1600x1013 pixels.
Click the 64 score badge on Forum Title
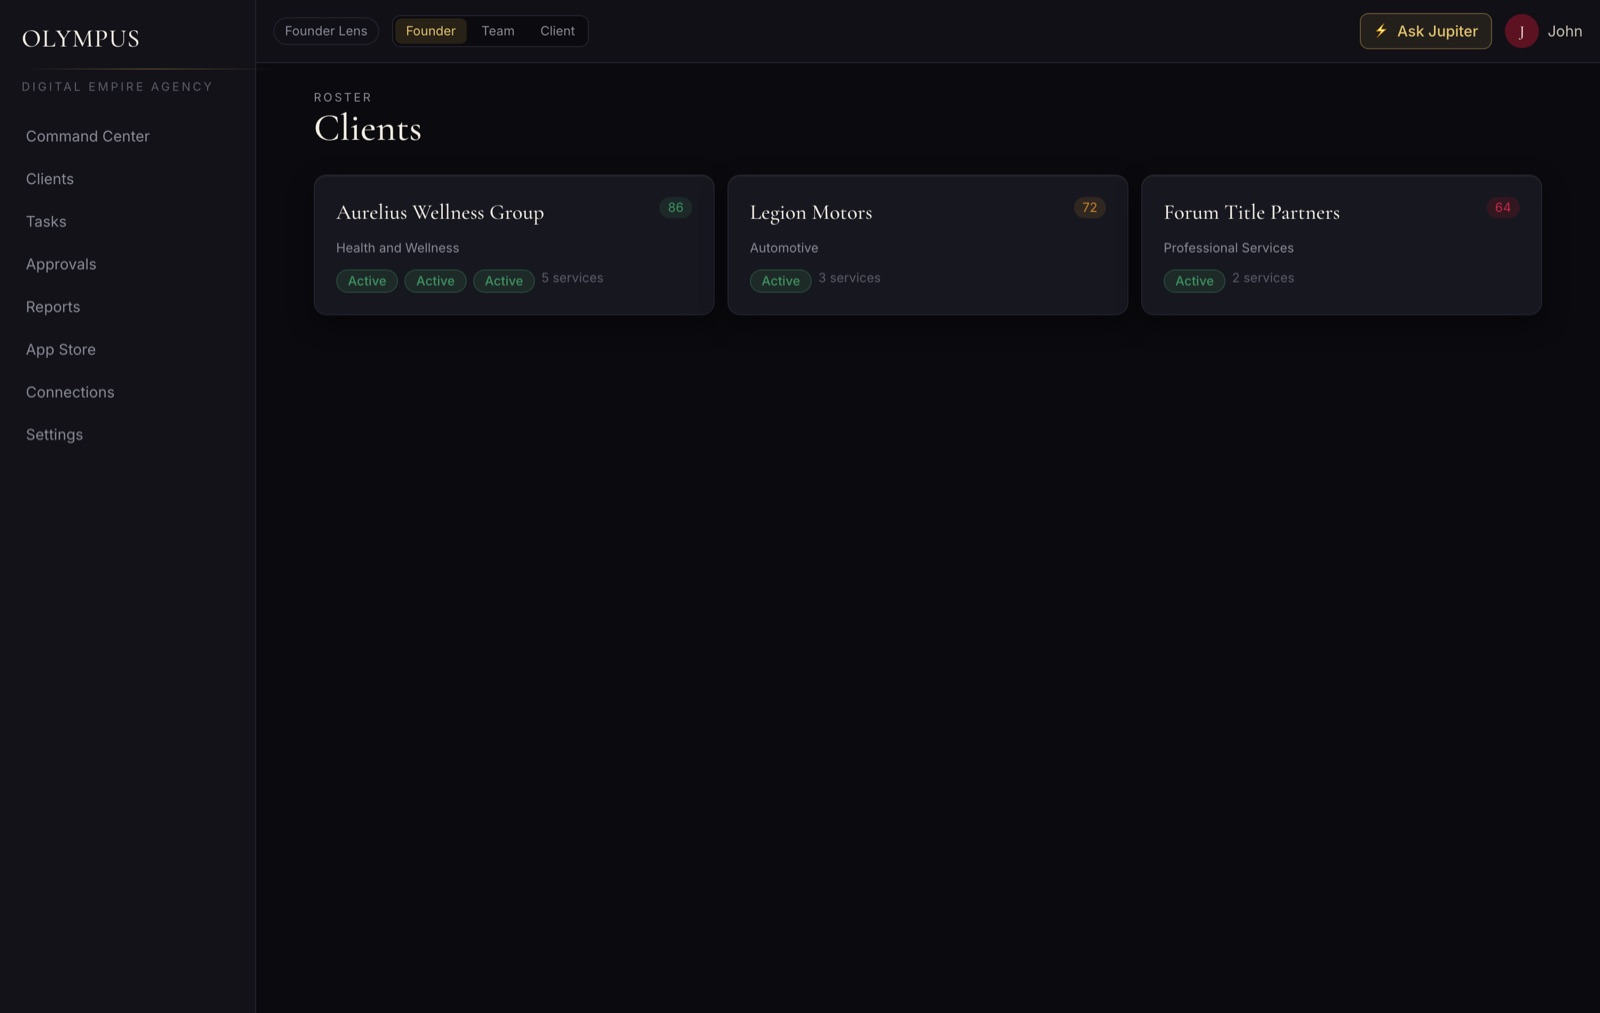(1503, 208)
